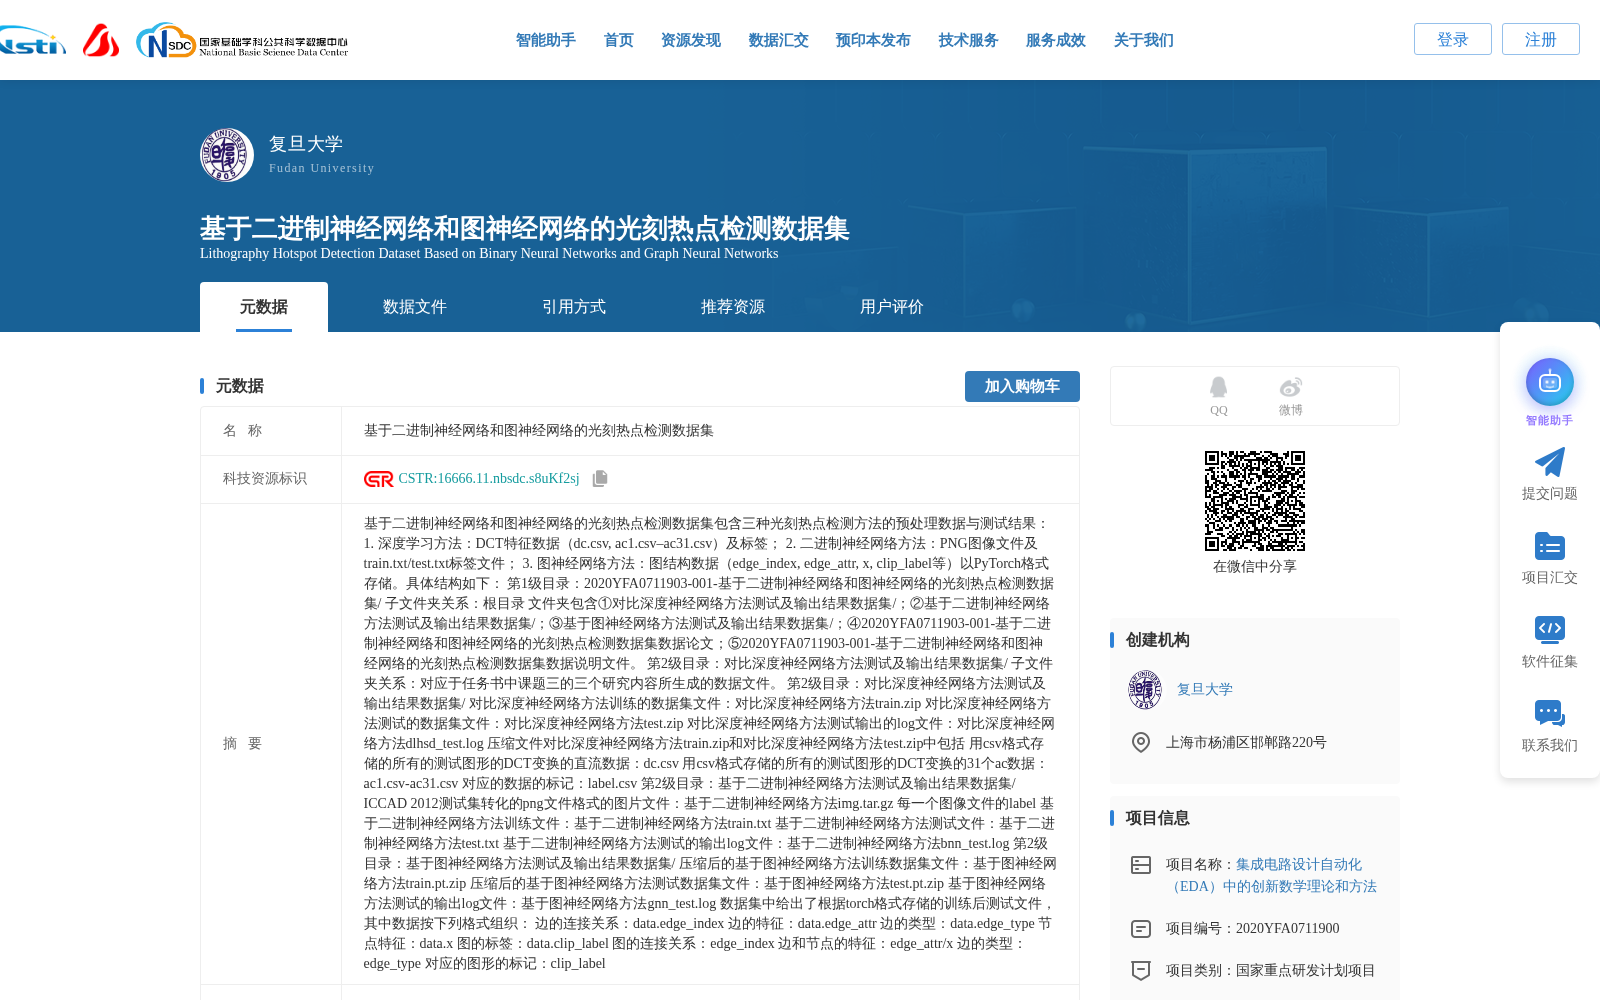Click the 摘要 row label
This screenshot has width=1600, height=1000.
pos(243,744)
